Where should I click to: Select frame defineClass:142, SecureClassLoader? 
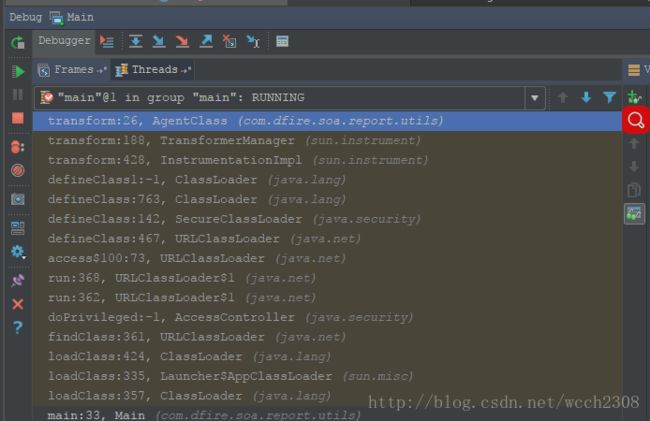327,219
